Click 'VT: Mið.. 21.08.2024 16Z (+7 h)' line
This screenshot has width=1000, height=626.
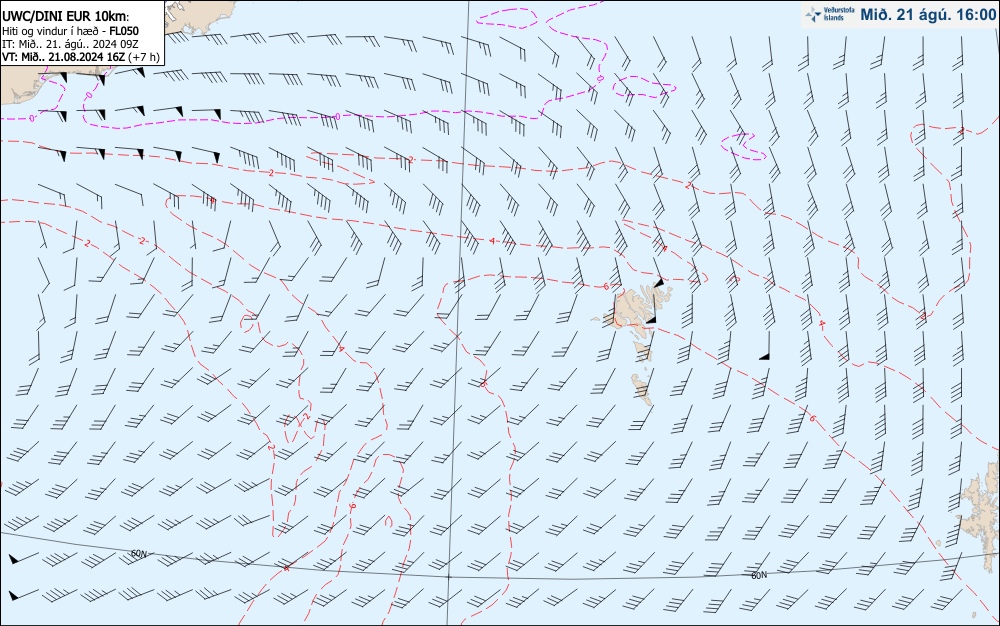80,57
